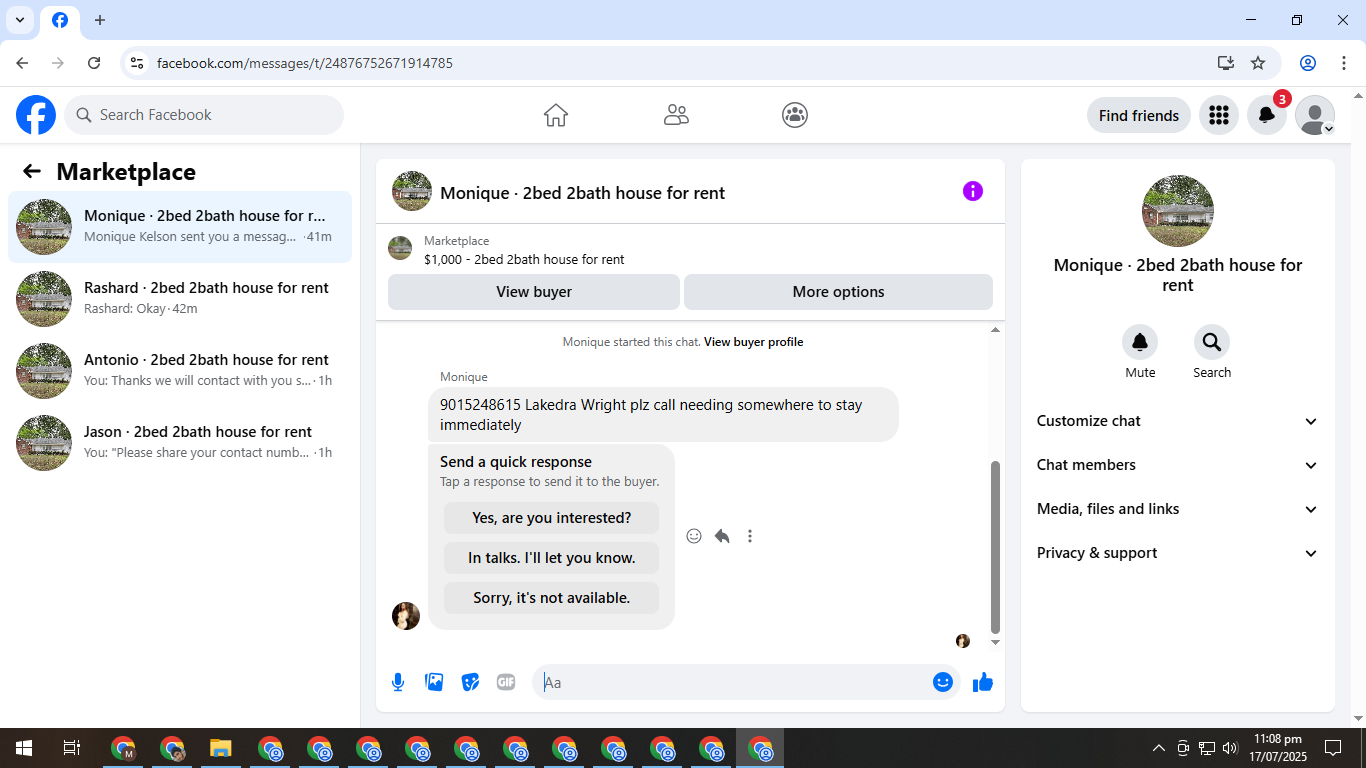Choose a GIF icon
The height and width of the screenshot is (768, 1366).
[x=506, y=682]
